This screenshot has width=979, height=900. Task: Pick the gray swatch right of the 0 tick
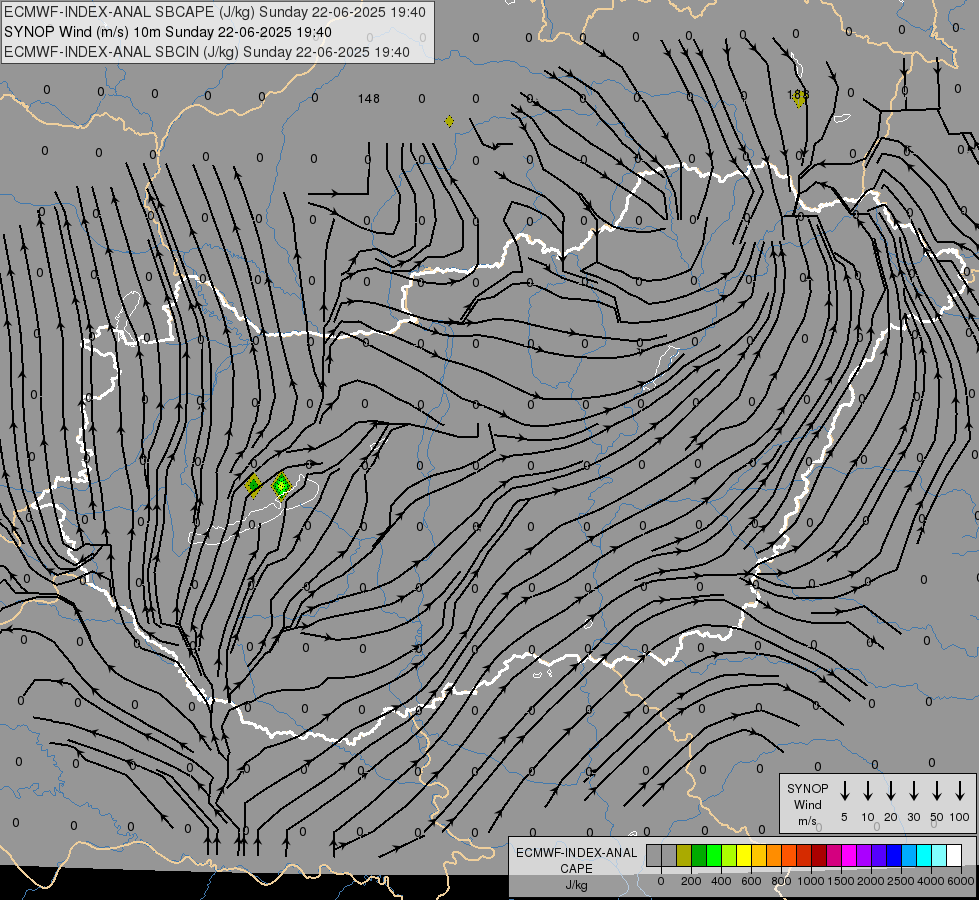click(x=669, y=855)
